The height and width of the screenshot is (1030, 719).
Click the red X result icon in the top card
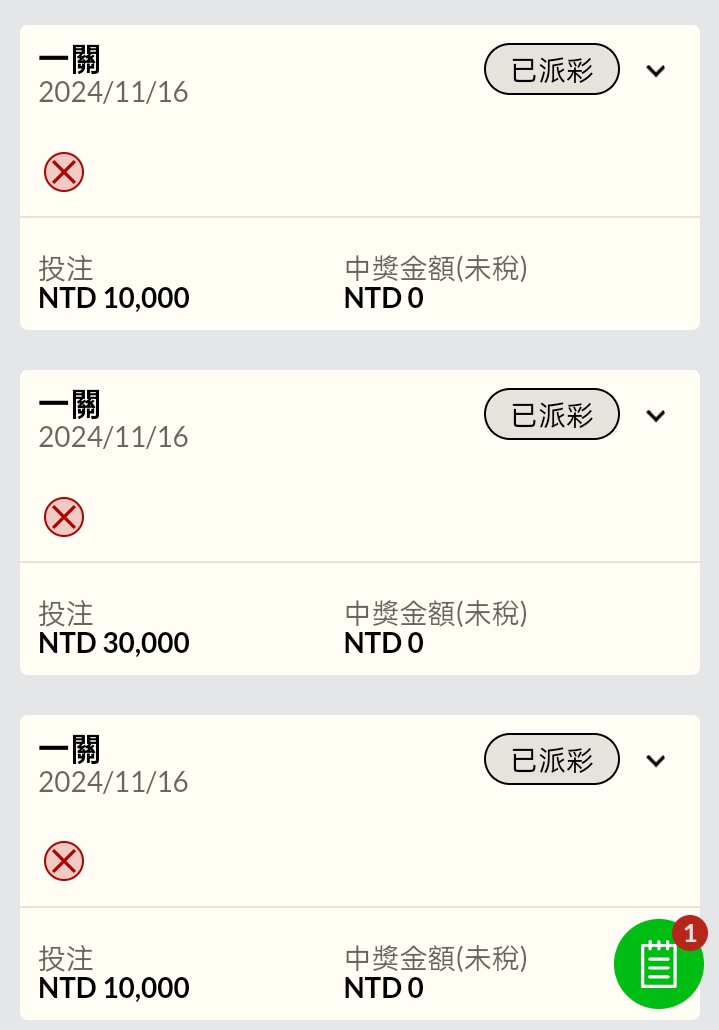click(64, 172)
